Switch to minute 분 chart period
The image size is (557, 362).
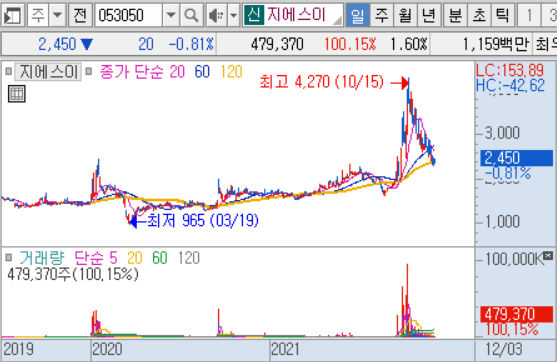(455, 15)
